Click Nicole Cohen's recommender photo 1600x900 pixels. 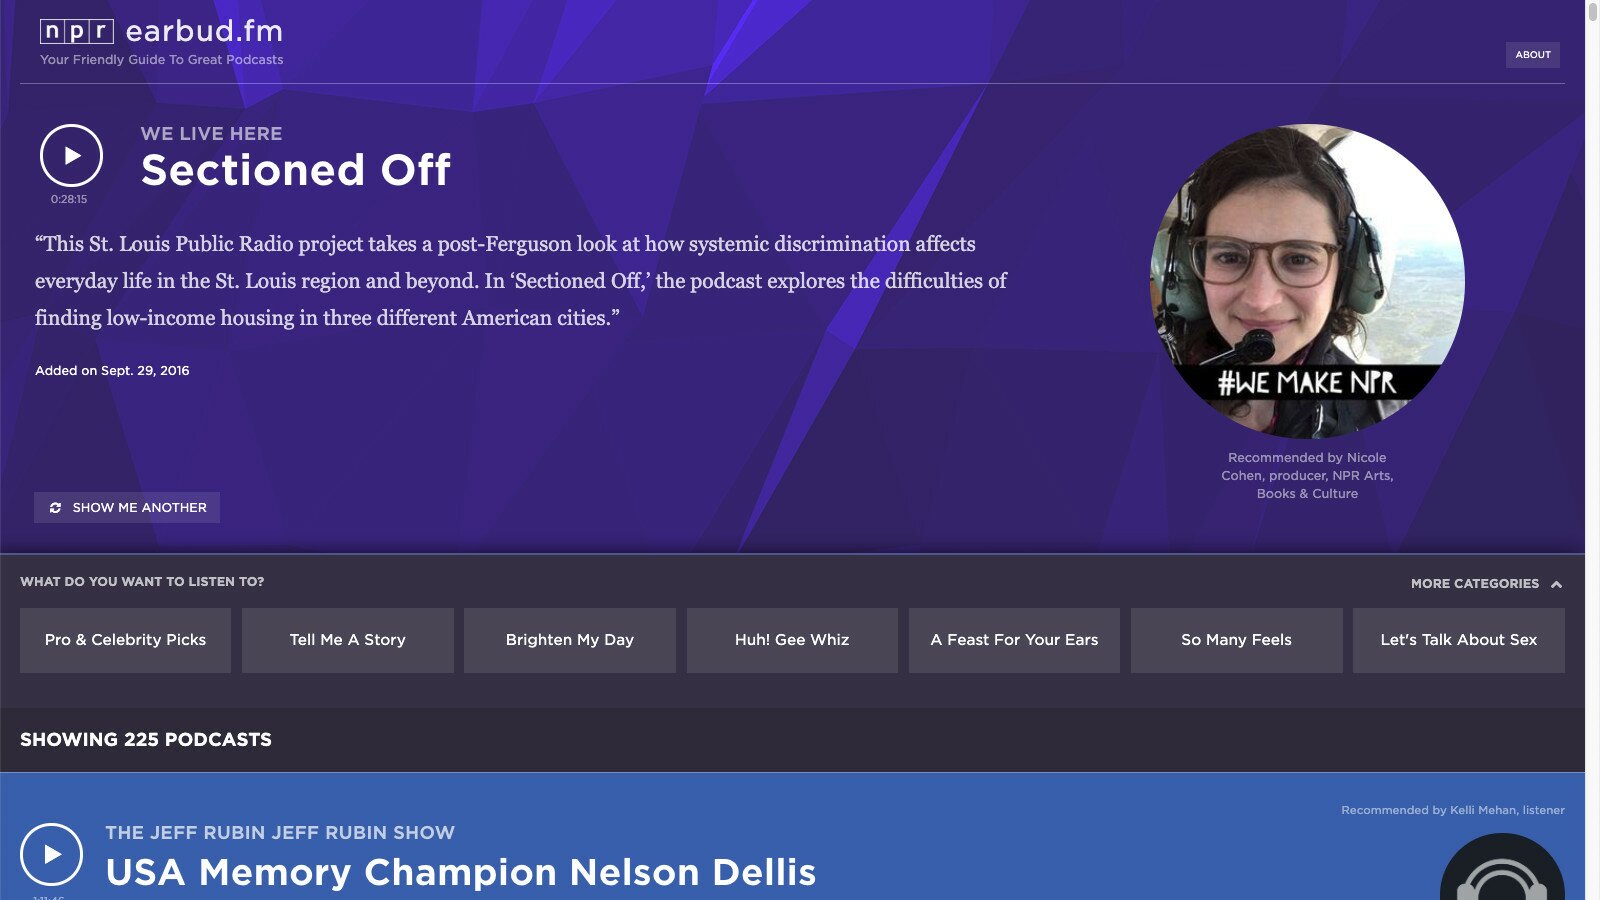(x=1307, y=281)
